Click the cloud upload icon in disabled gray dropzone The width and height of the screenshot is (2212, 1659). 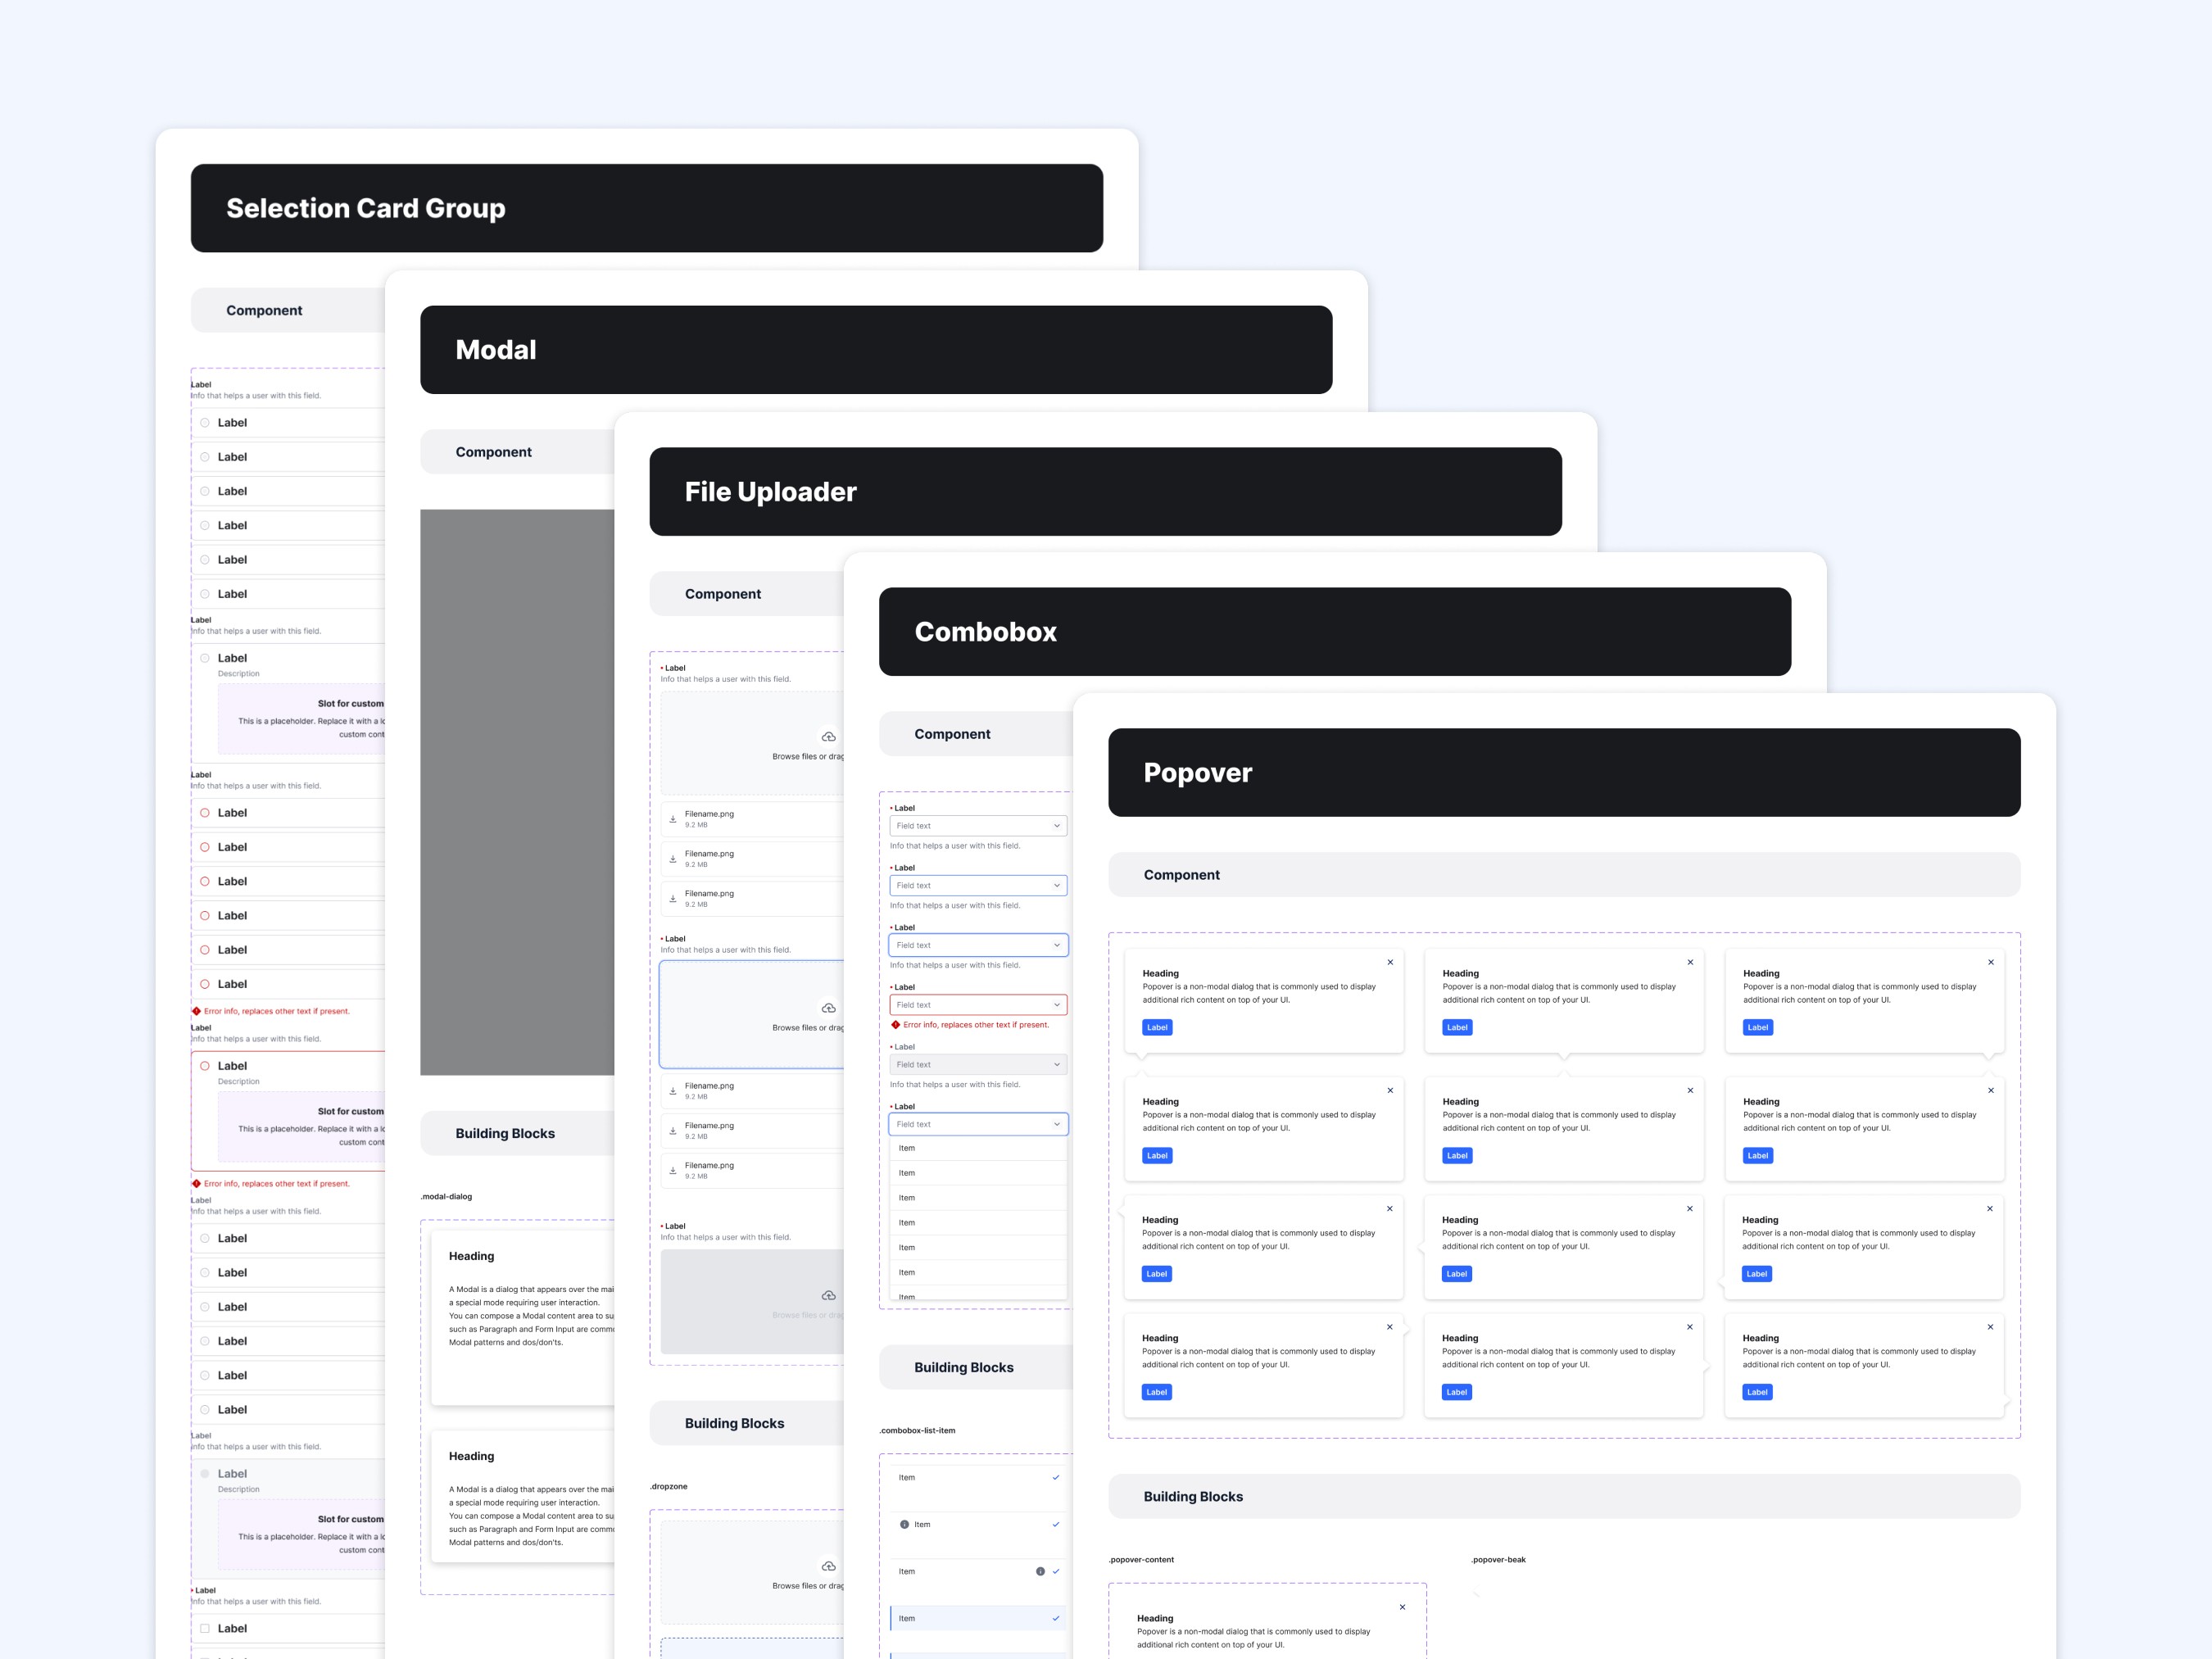pyautogui.click(x=828, y=1295)
